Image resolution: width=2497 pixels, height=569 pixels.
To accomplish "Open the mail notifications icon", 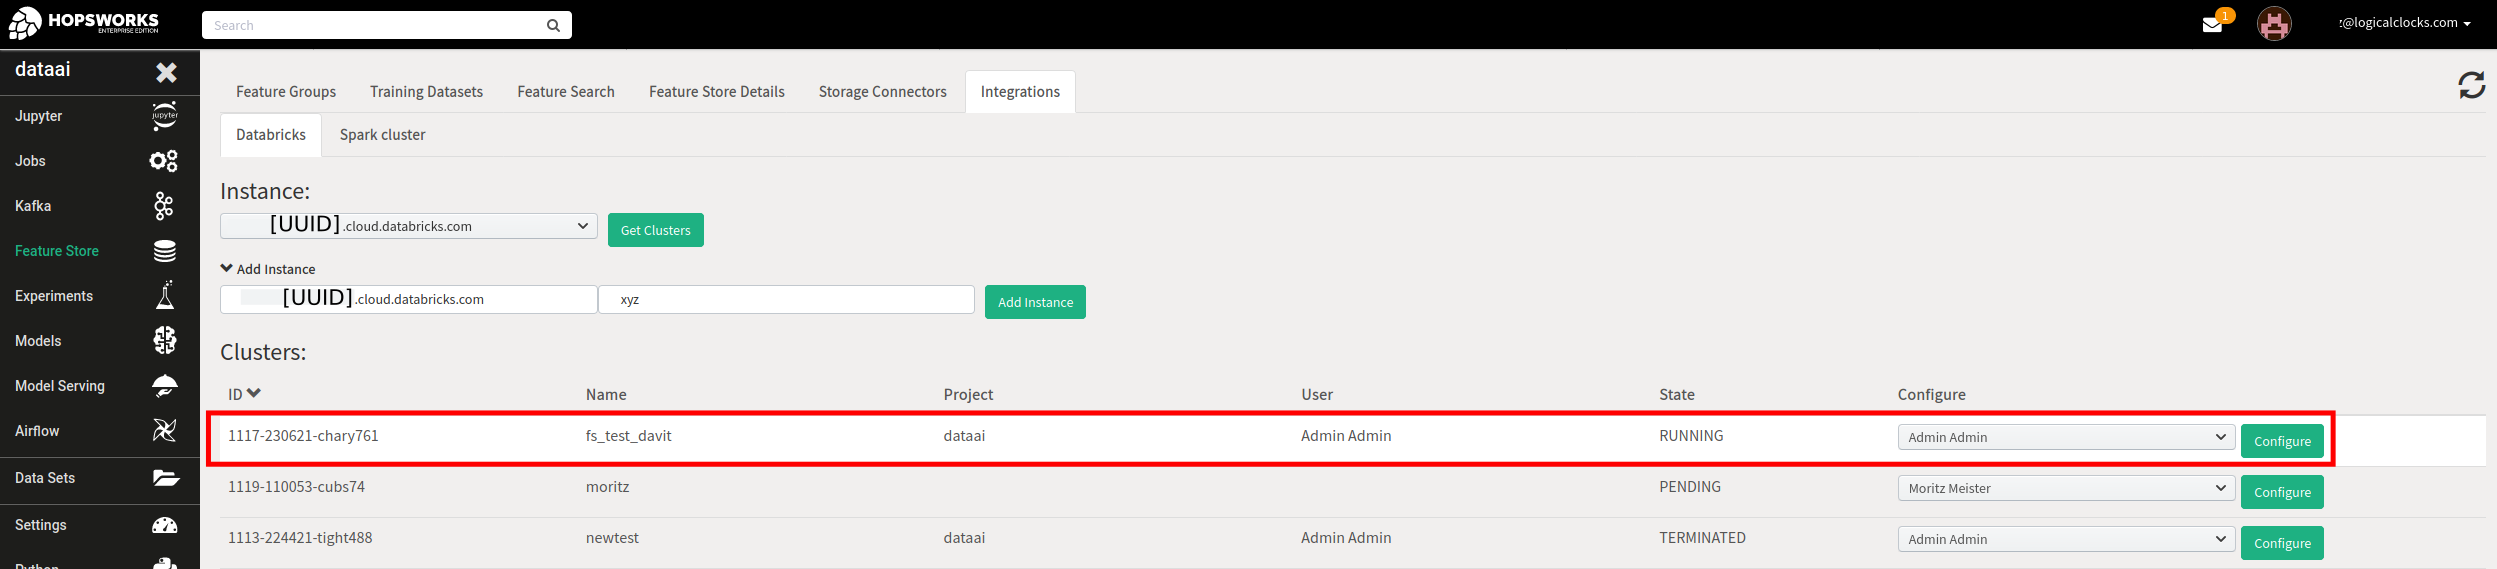I will 2212,24.
